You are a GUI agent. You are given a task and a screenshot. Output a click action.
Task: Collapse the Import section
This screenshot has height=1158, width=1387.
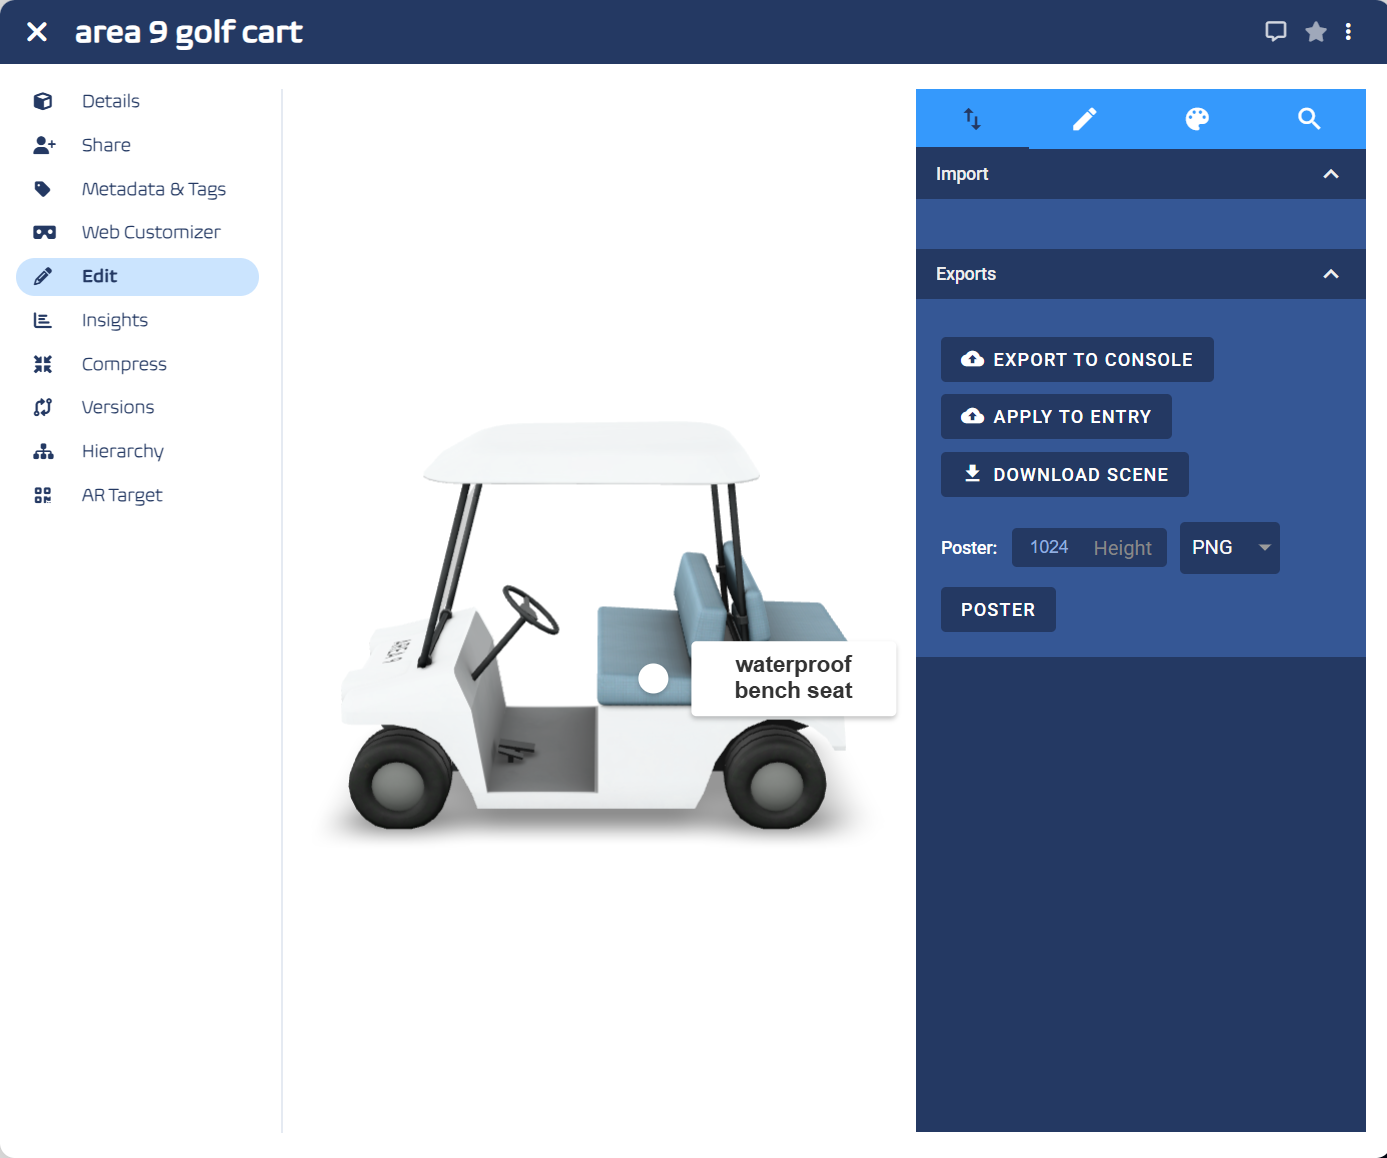pos(1330,174)
